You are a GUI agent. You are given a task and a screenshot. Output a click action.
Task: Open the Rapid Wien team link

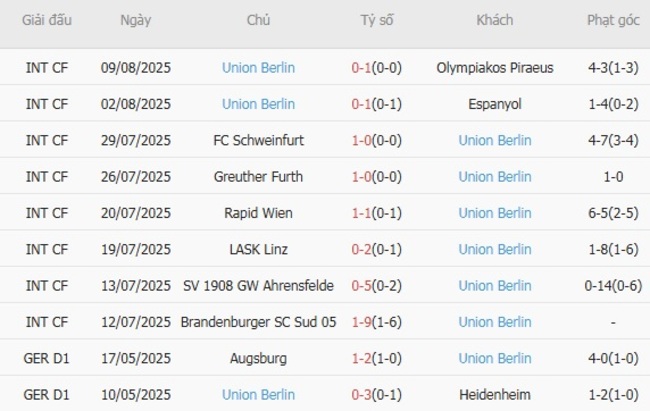tap(258, 213)
